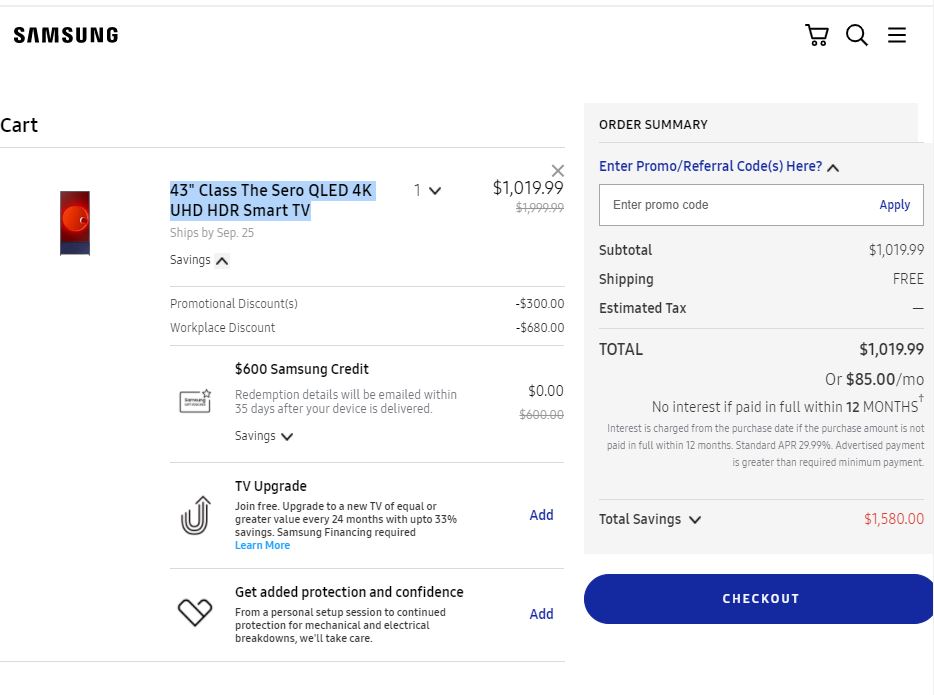Click the Samsung logo

pyautogui.click(x=65, y=34)
